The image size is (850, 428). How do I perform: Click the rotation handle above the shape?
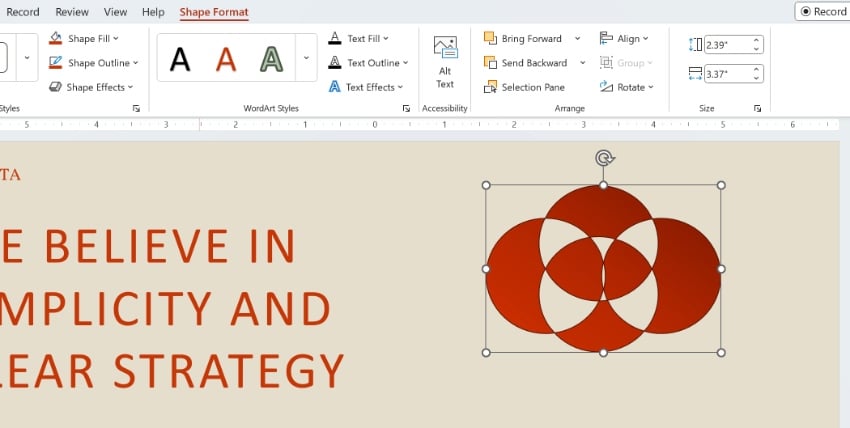[603, 158]
